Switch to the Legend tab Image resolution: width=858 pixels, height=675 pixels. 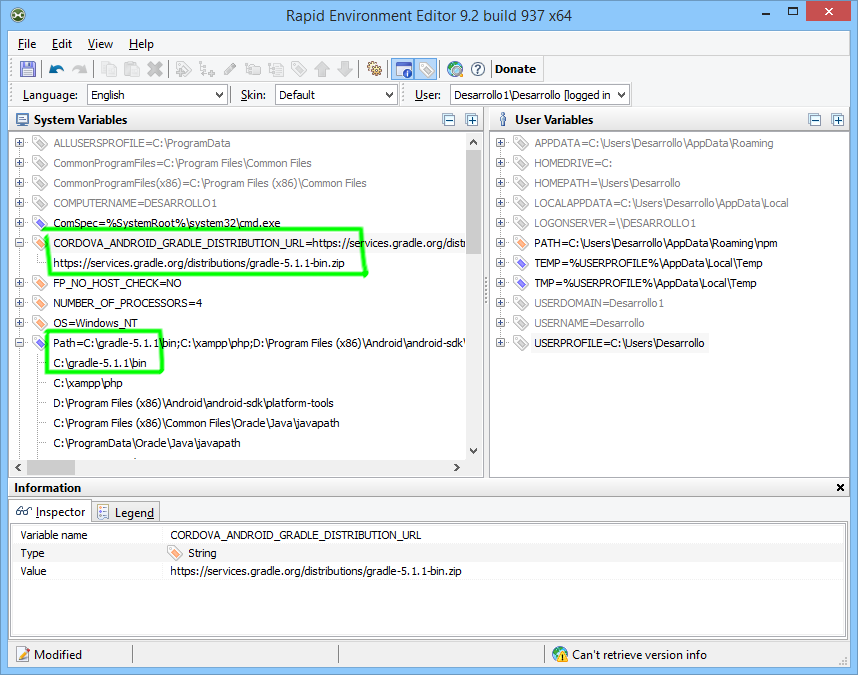coord(126,513)
